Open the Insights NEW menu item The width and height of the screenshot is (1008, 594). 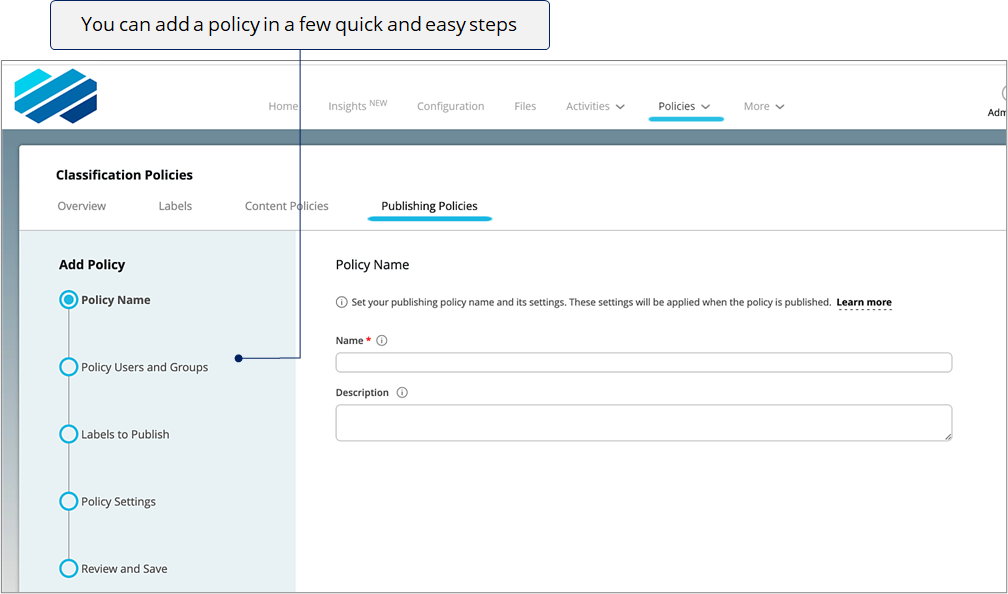[x=357, y=105]
